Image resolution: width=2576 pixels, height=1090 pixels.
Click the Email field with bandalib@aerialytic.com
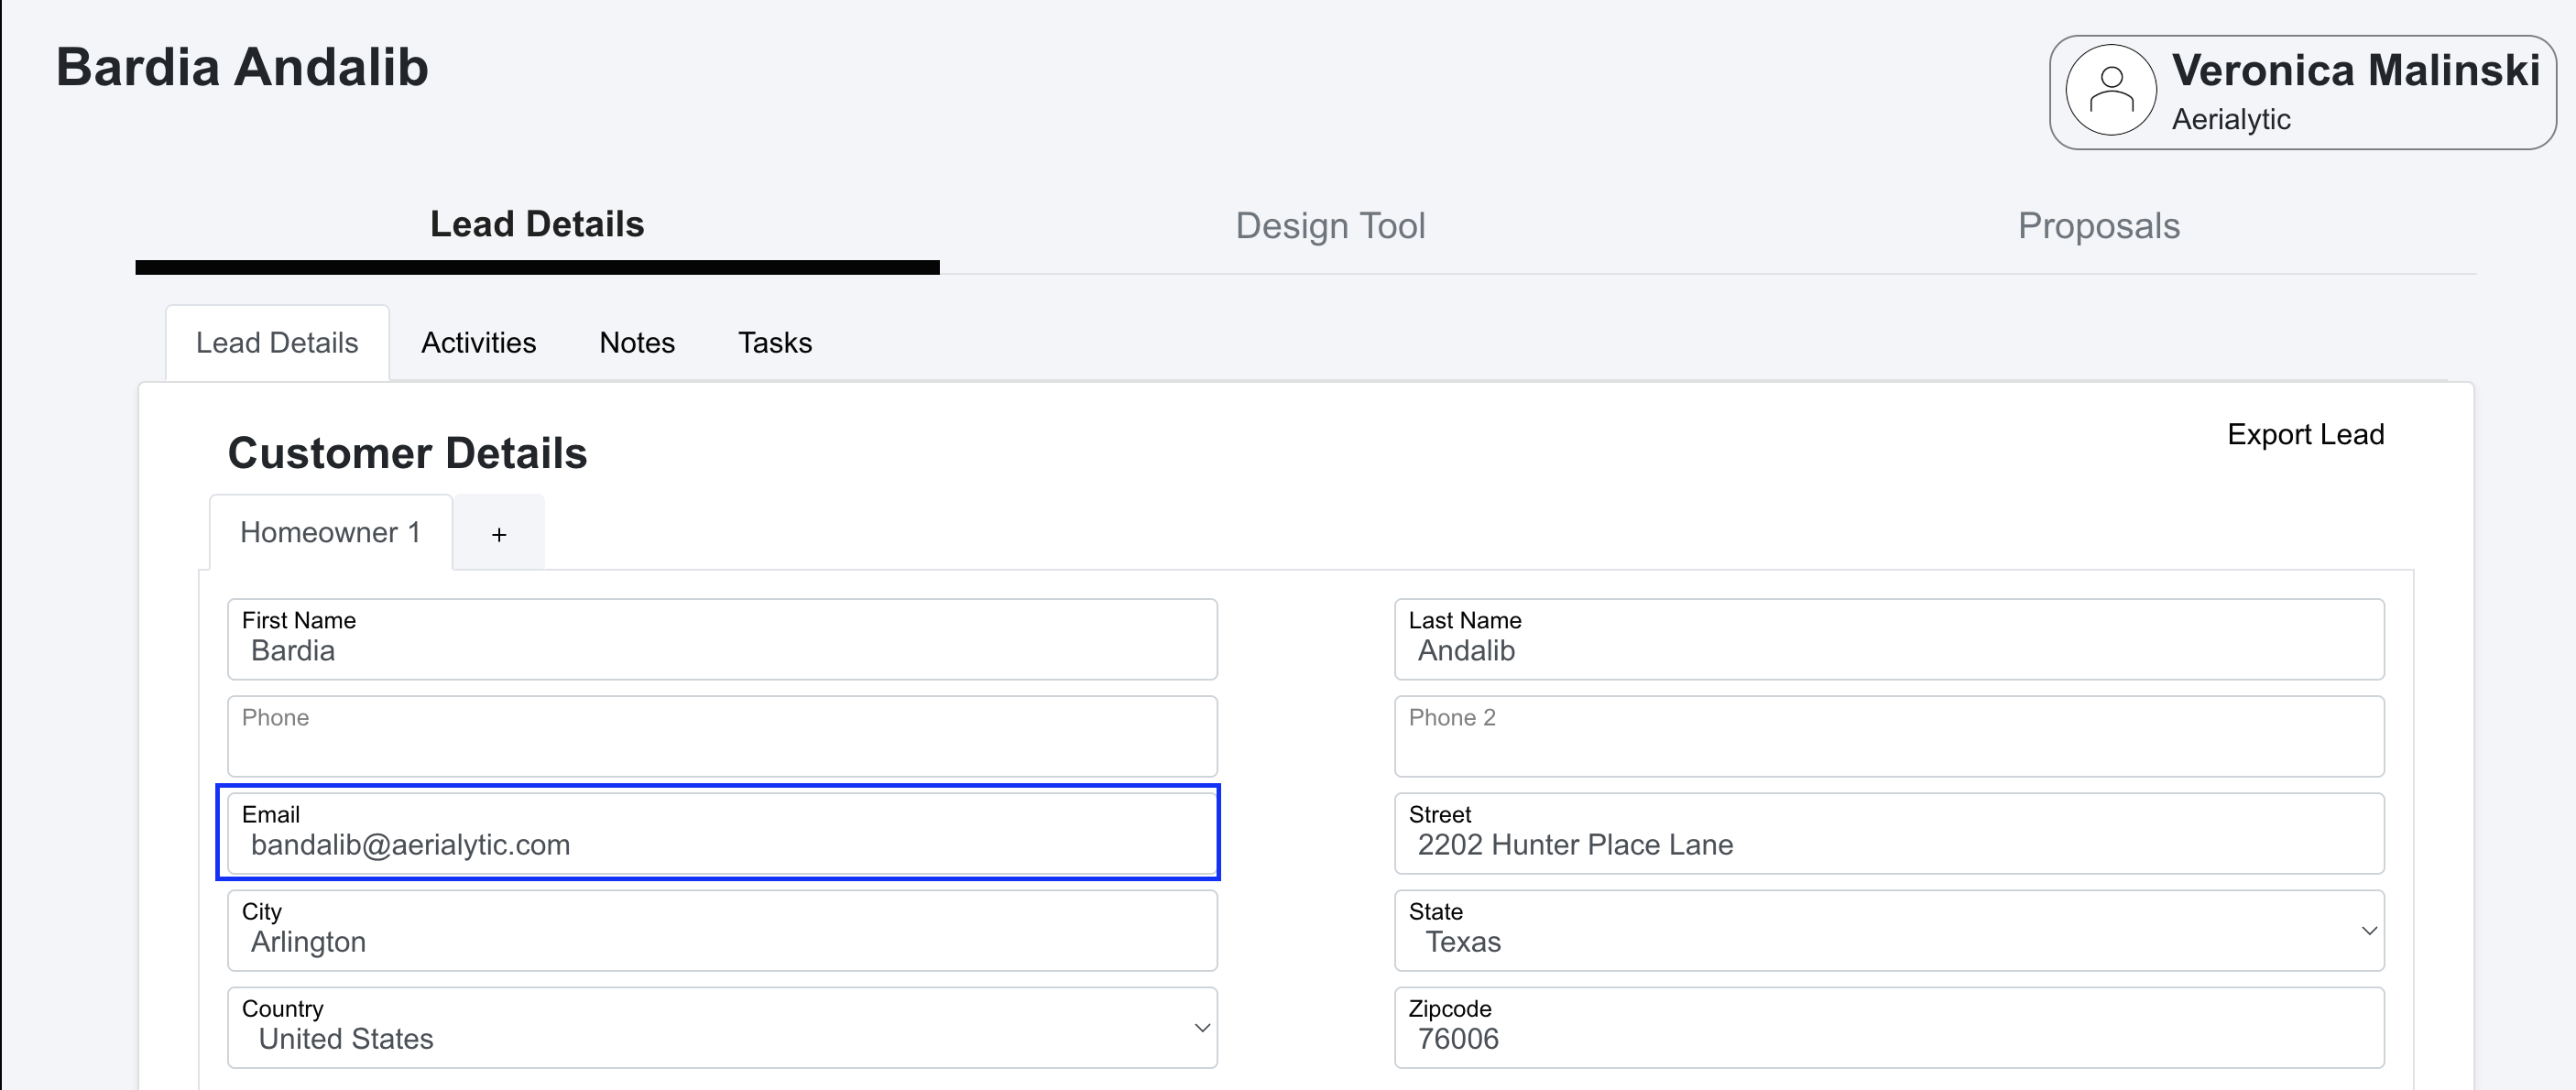click(x=722, y=833)
